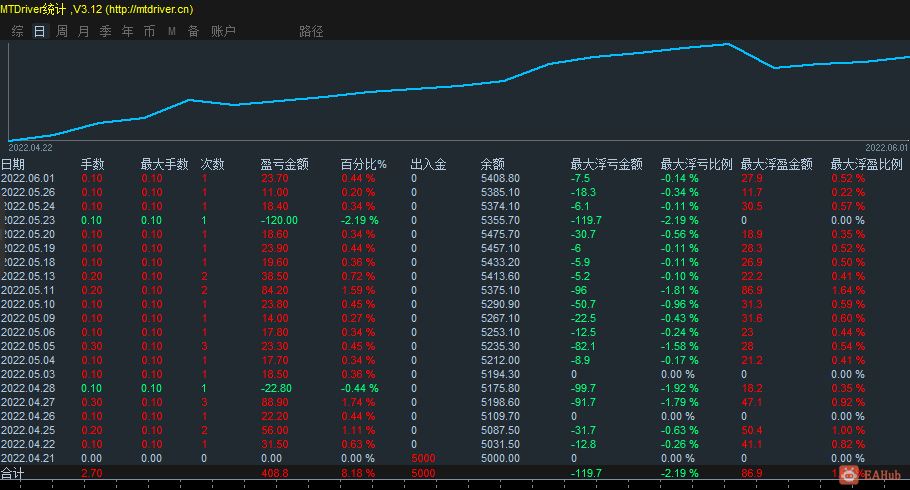
Task: Click the 最大浮盈比例 column header
Action: coord(866,164)
